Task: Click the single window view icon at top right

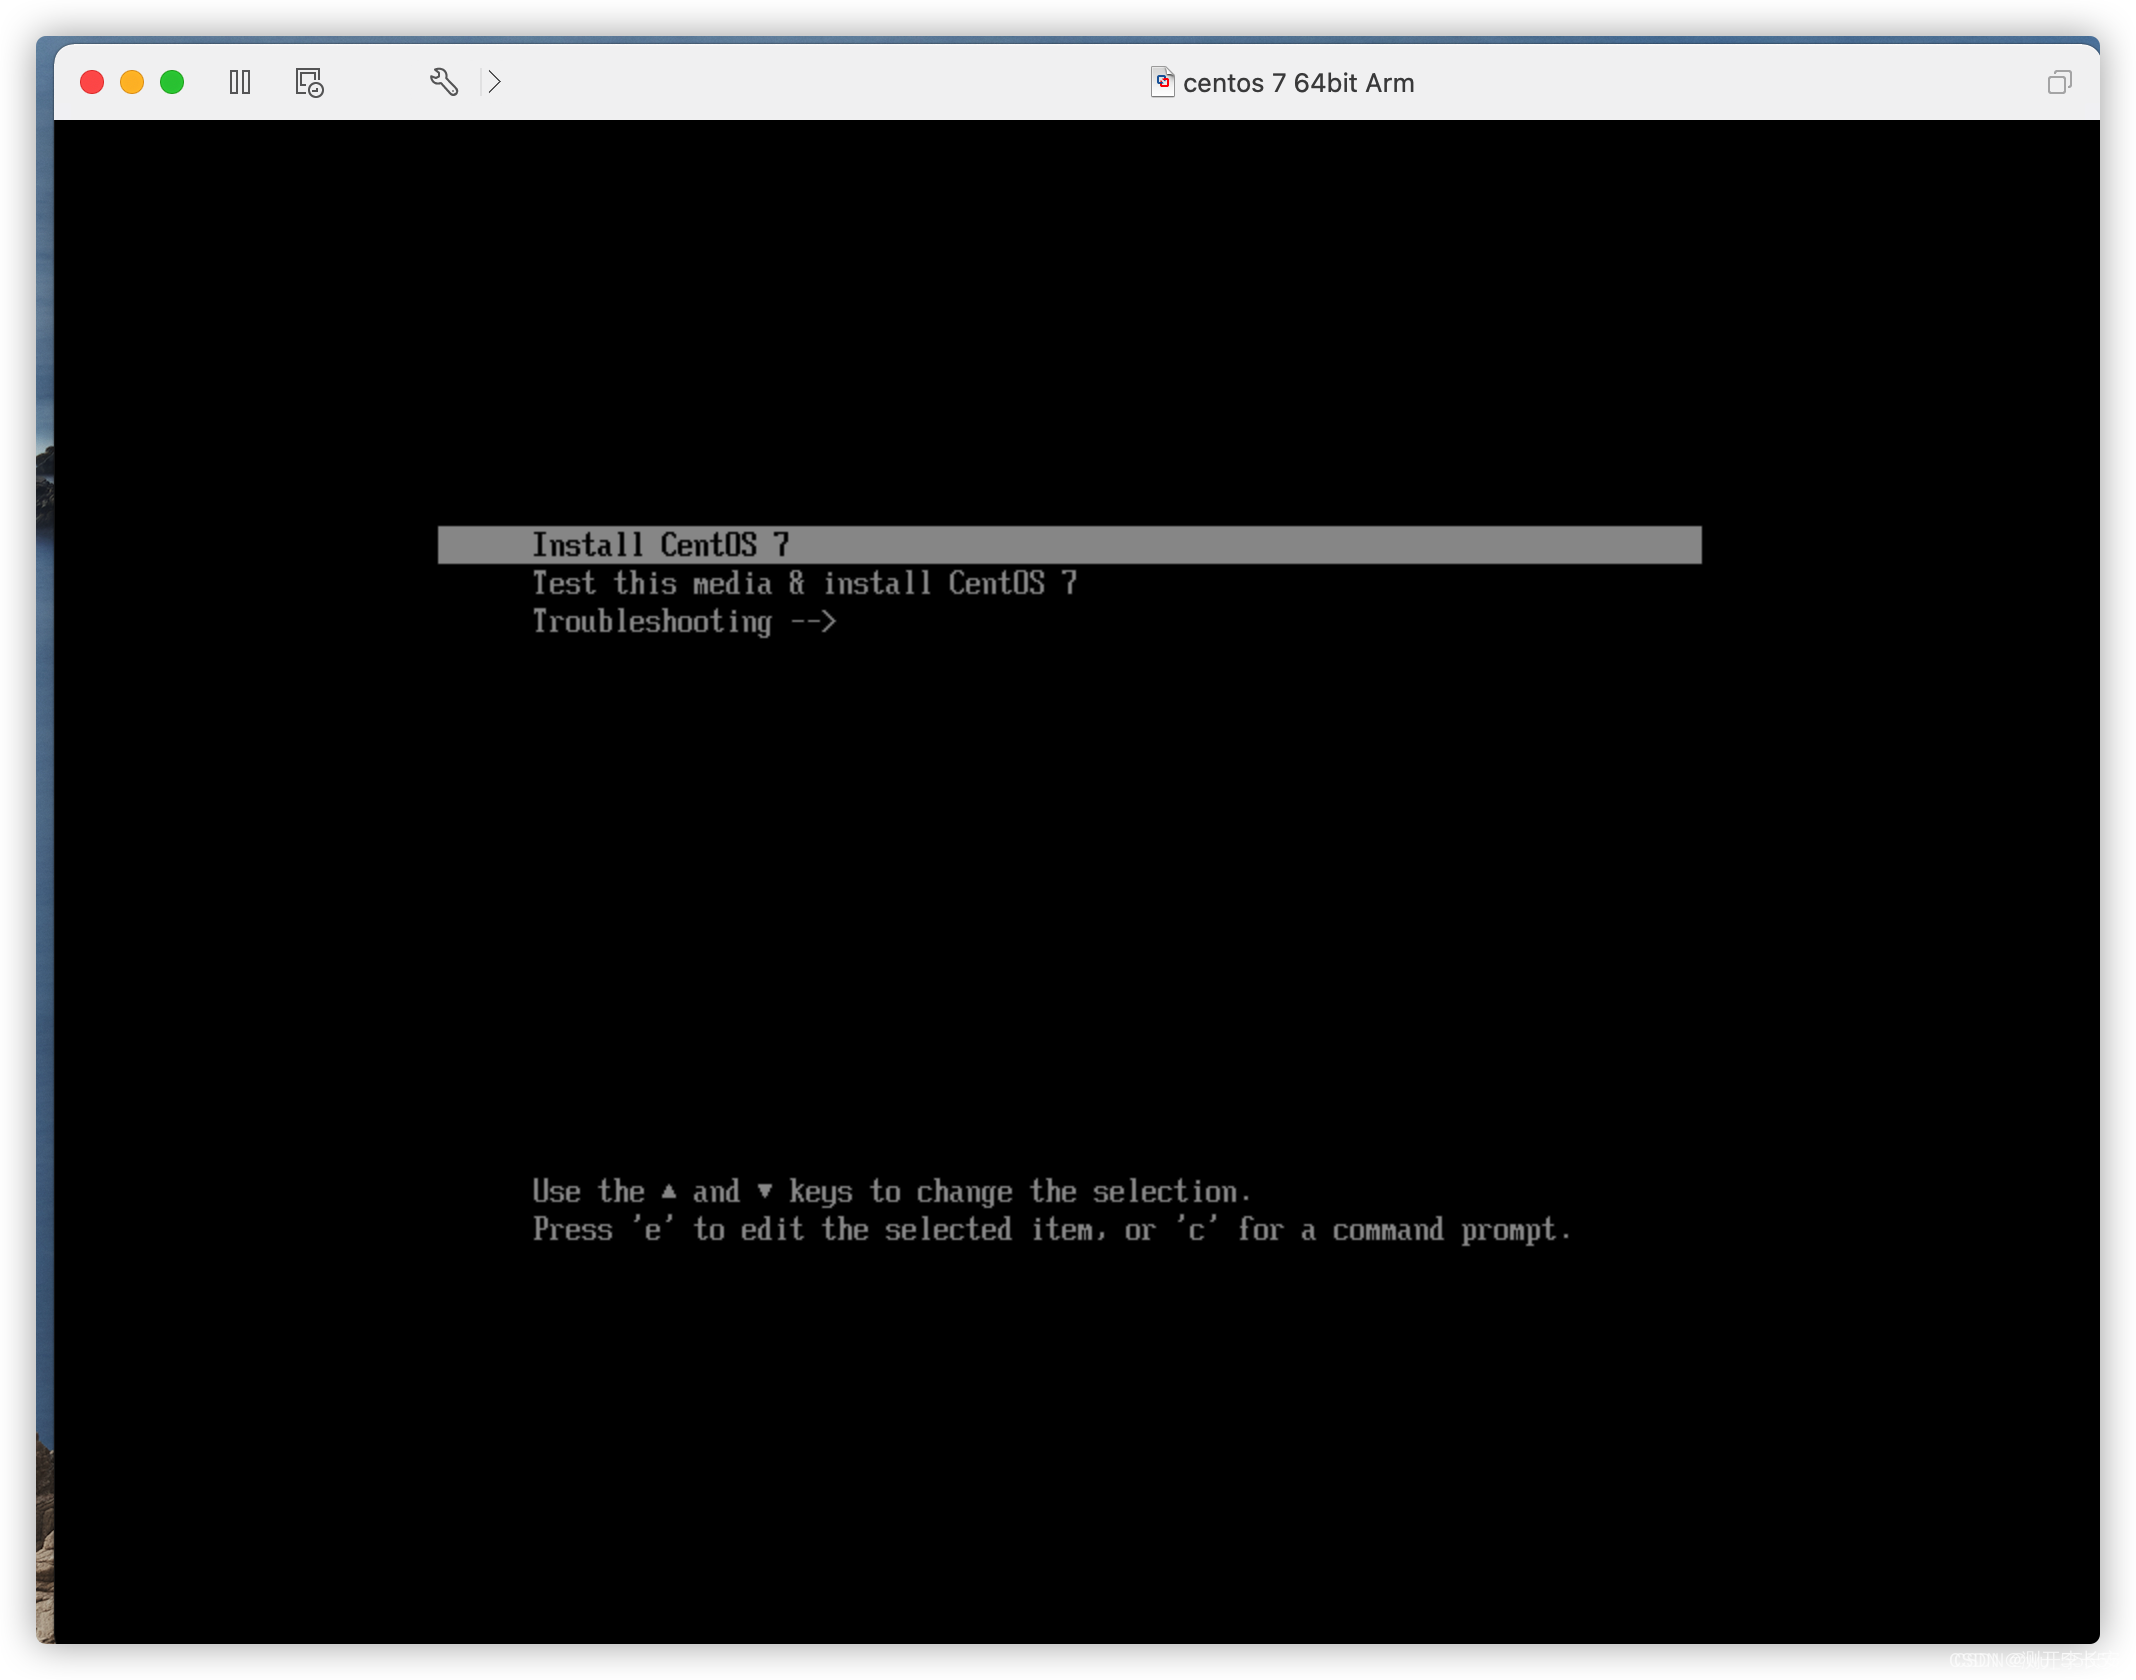Action: [x=2059, y=82]
